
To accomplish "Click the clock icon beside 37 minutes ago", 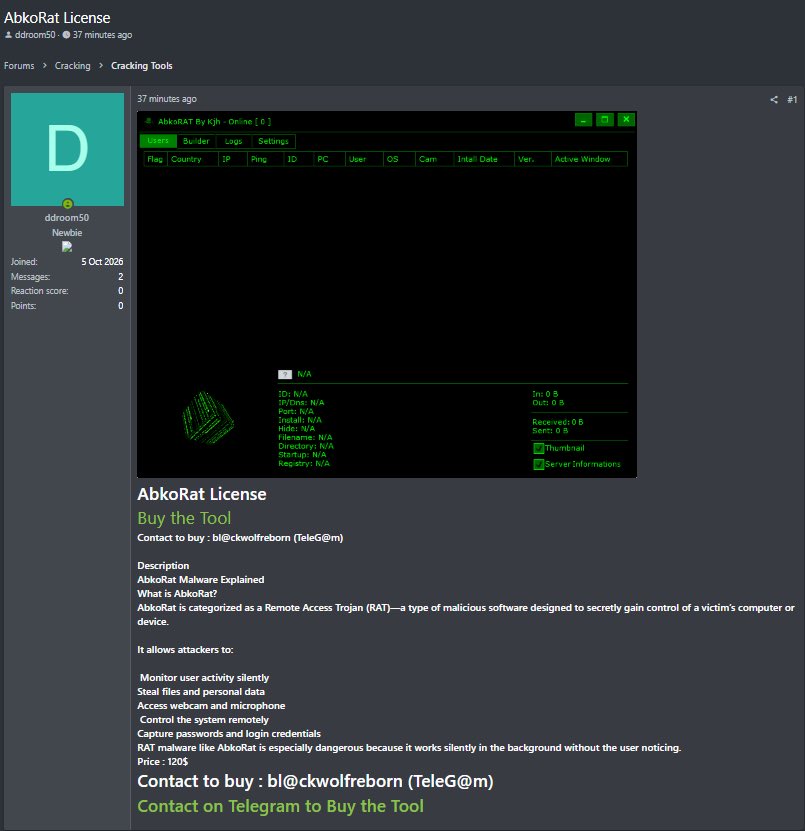I will (66, 35).
